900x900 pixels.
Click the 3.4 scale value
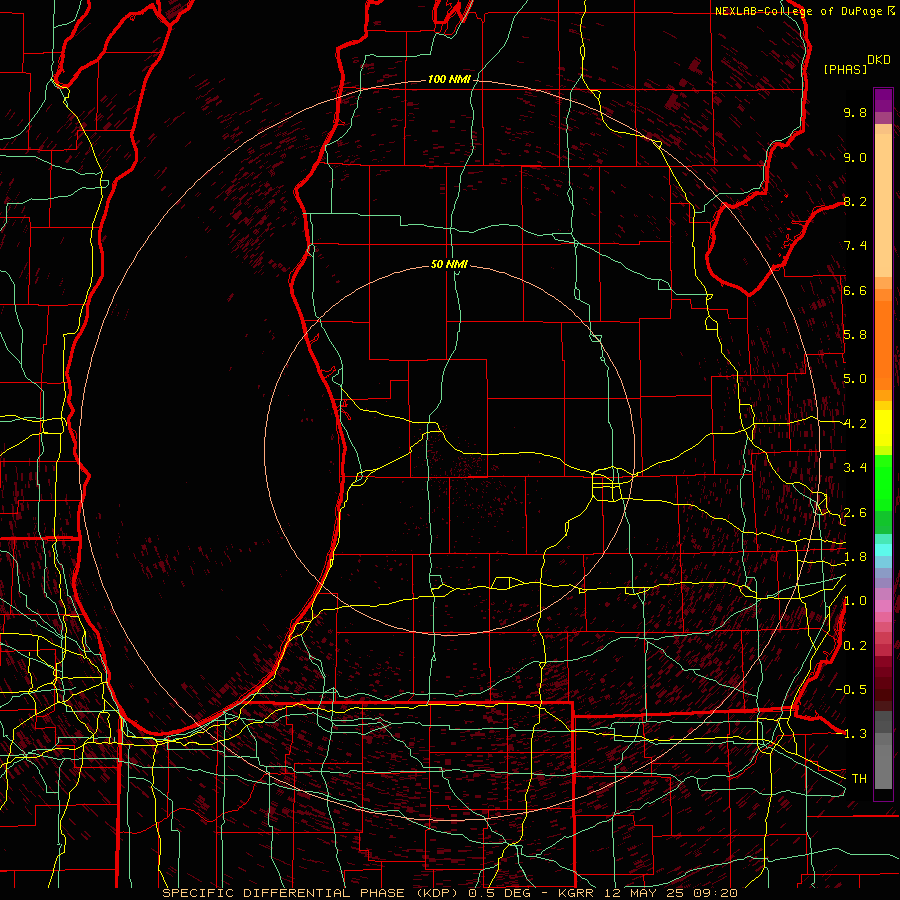(x=855, y=468)
